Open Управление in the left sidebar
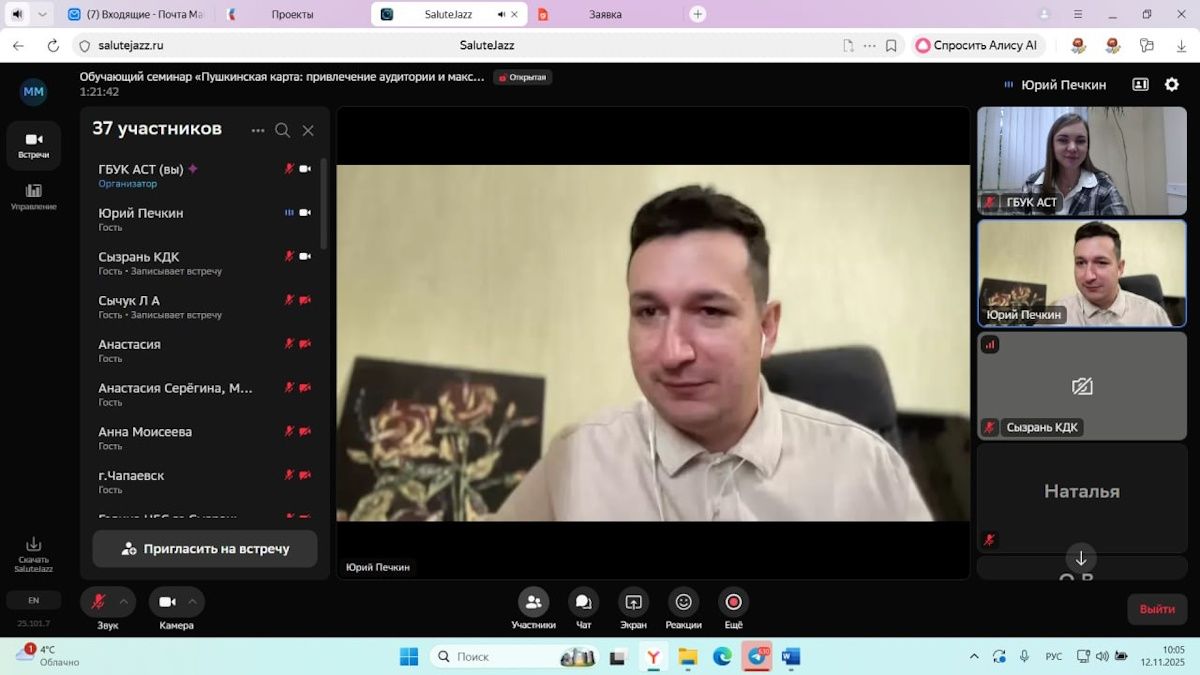Viewport: 1200px width, 675px height. [33, 197]
